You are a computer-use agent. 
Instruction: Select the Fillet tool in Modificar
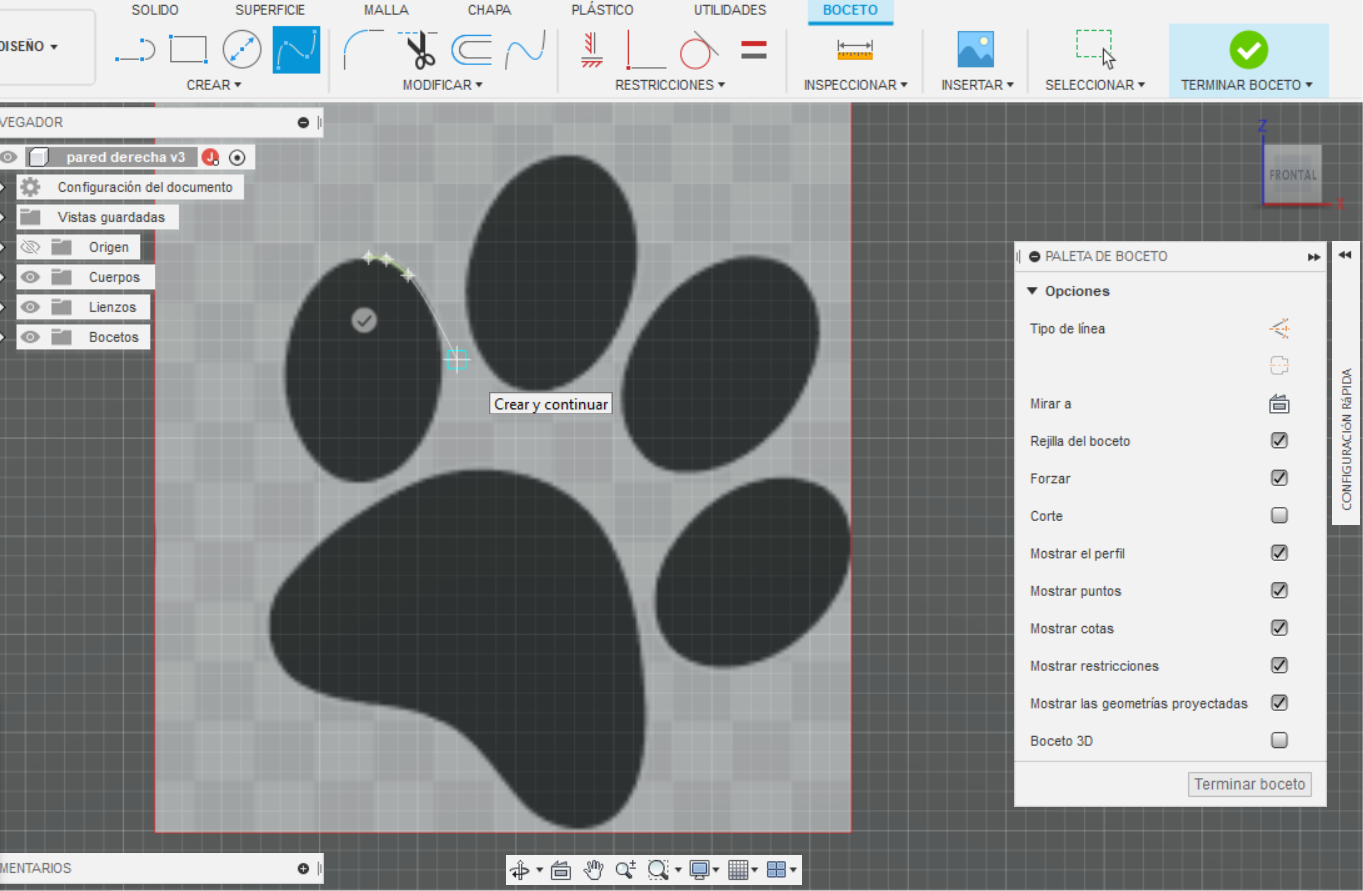pyautogui.click(x=362, y=49)
